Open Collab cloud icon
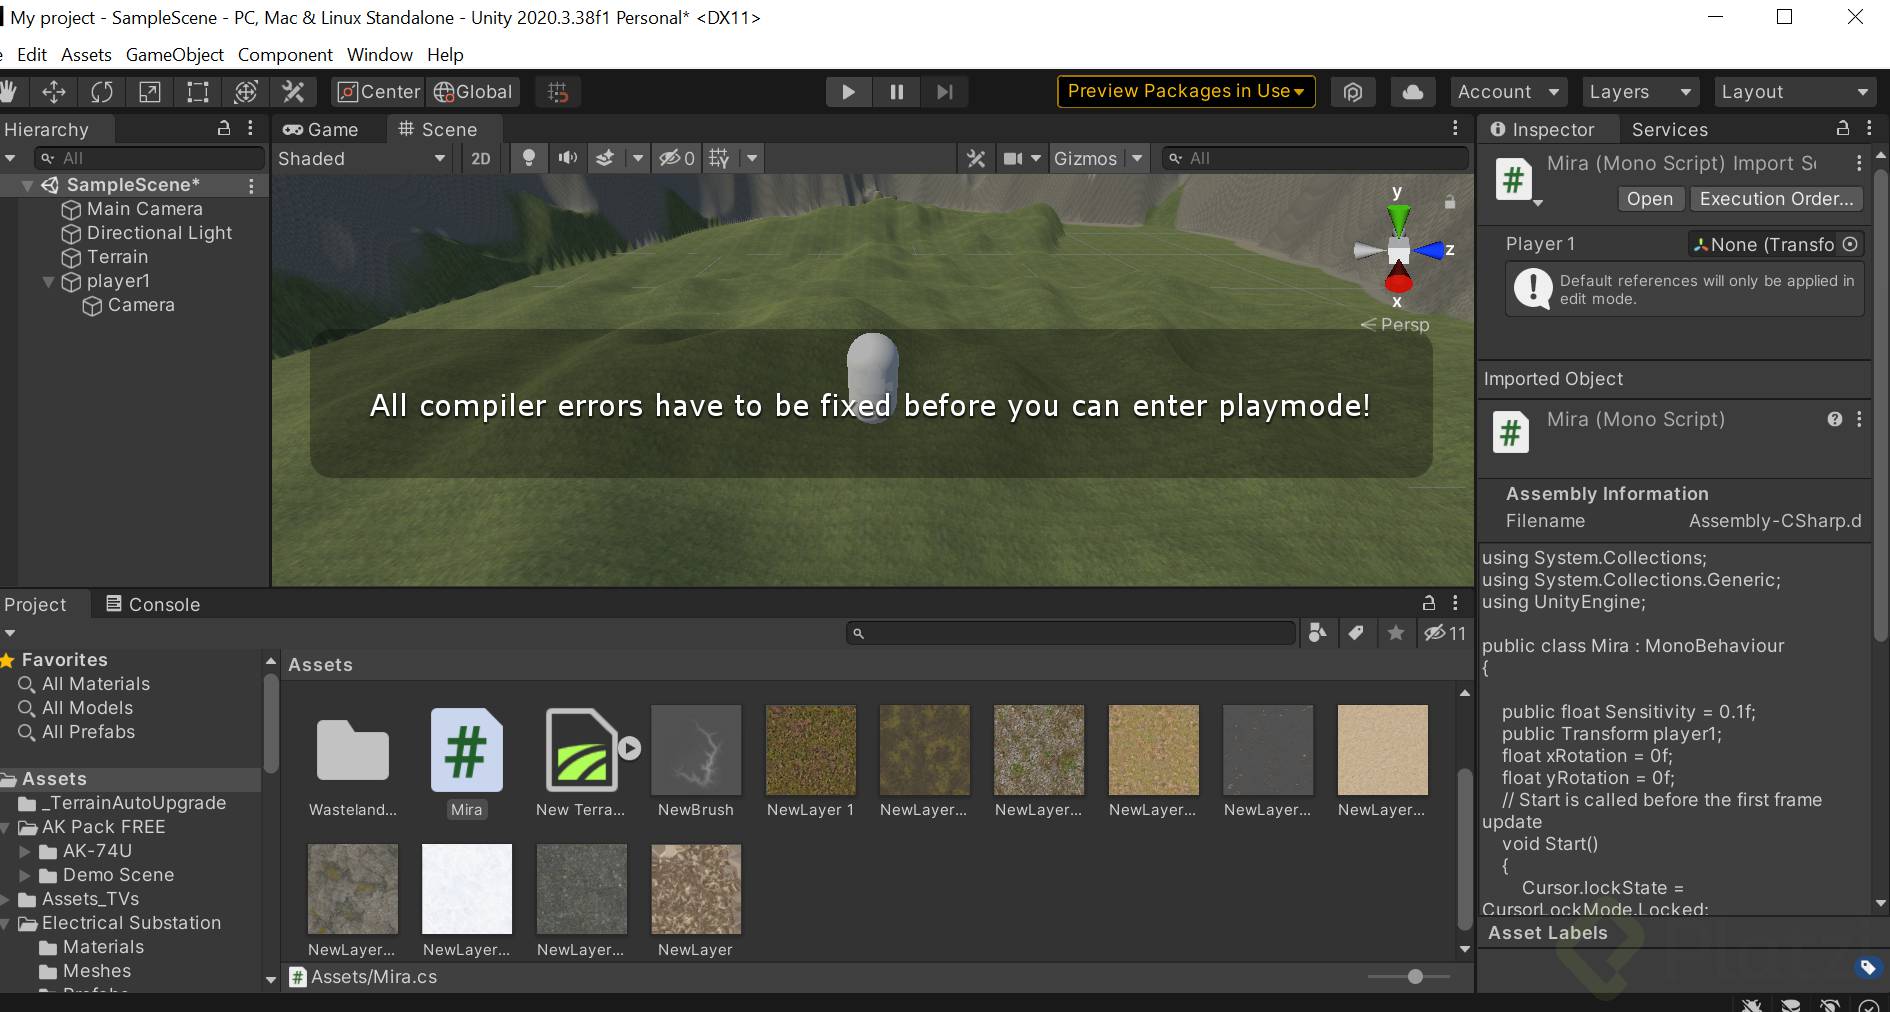The width and height of the screenshot is (1890, 1012). click(1412, 92)
